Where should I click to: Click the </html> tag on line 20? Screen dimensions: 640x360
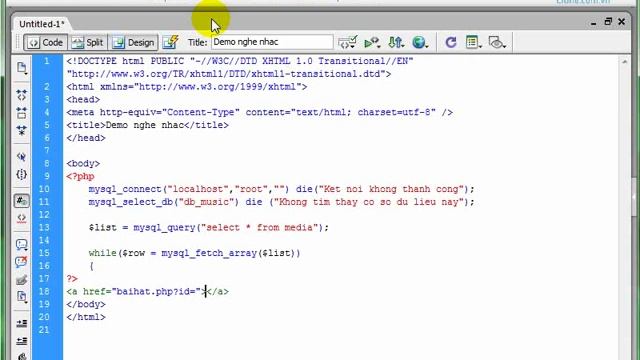click(86, 317)
